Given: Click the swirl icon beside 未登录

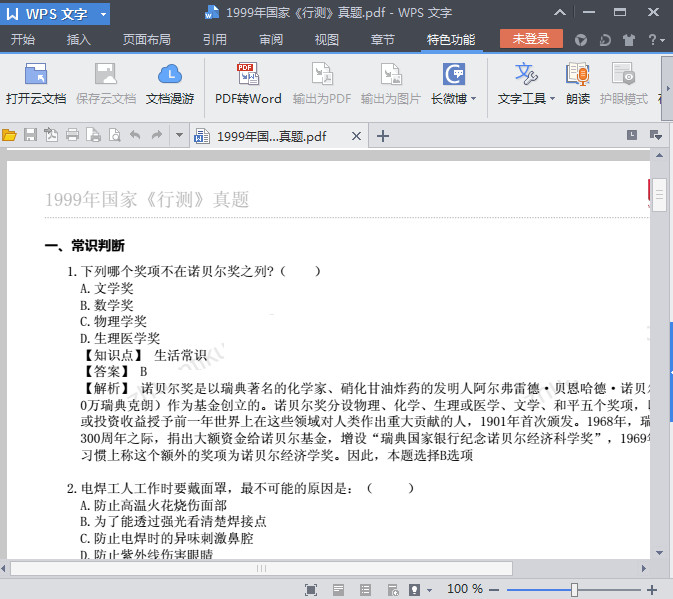Looking at the screenshot, I should [x=605, y=40].
